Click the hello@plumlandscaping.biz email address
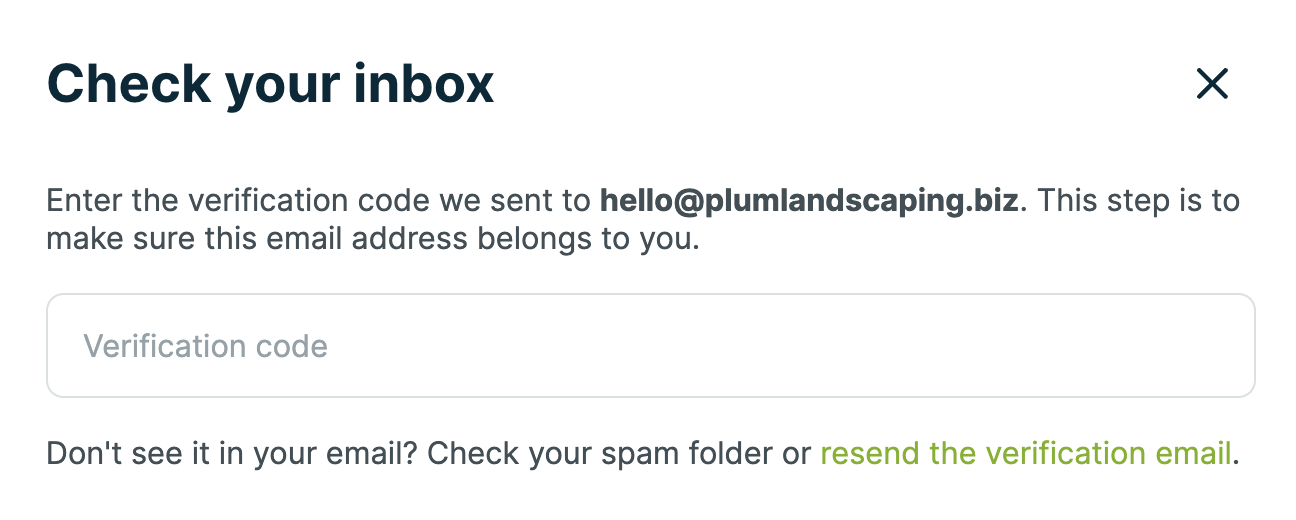Screen dimensions: 1296x520 click(809, 201)
